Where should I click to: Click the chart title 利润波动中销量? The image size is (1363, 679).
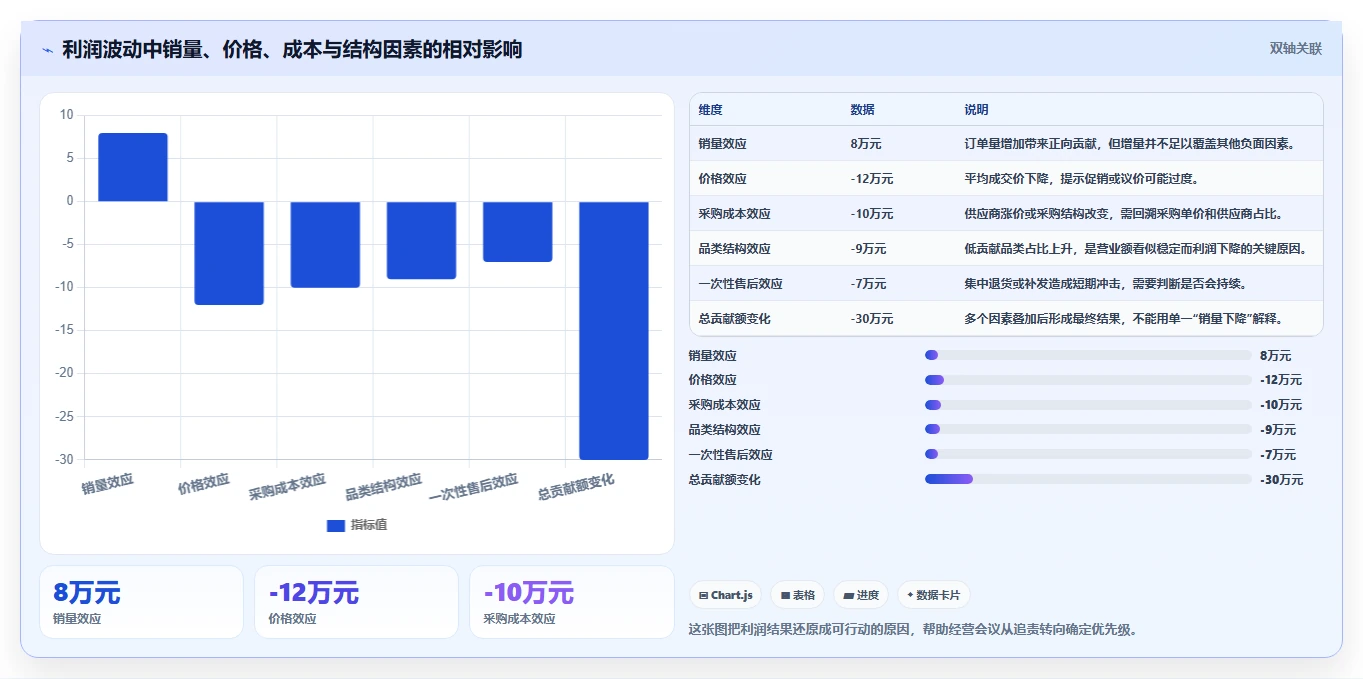(x=292, y=50)
